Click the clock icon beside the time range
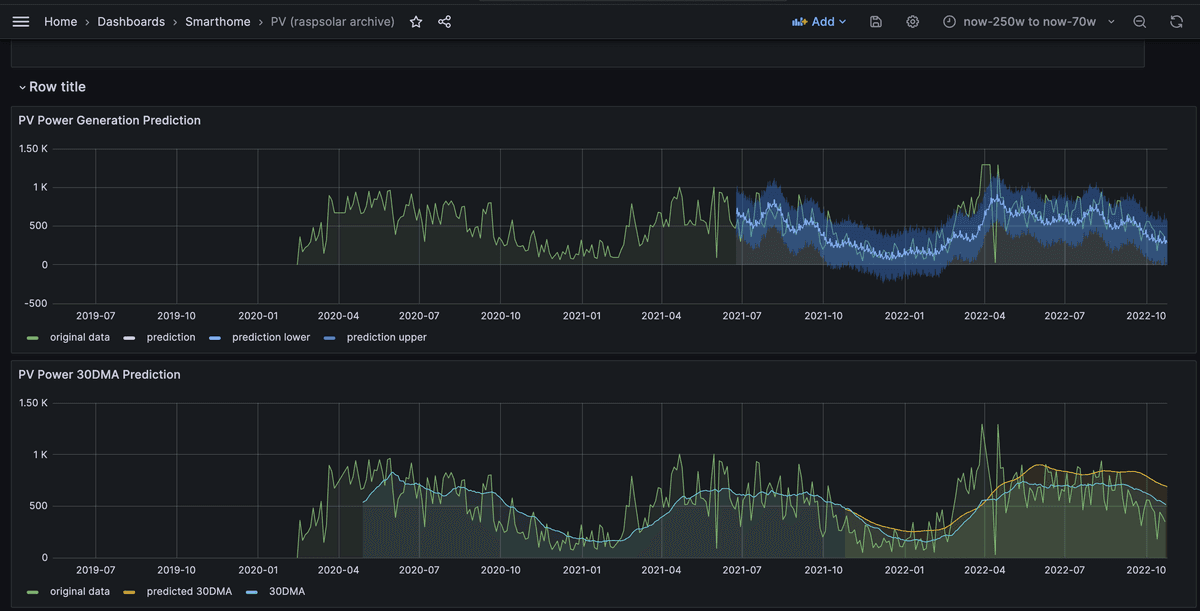 pyautogui.click(x=949, y=21)
